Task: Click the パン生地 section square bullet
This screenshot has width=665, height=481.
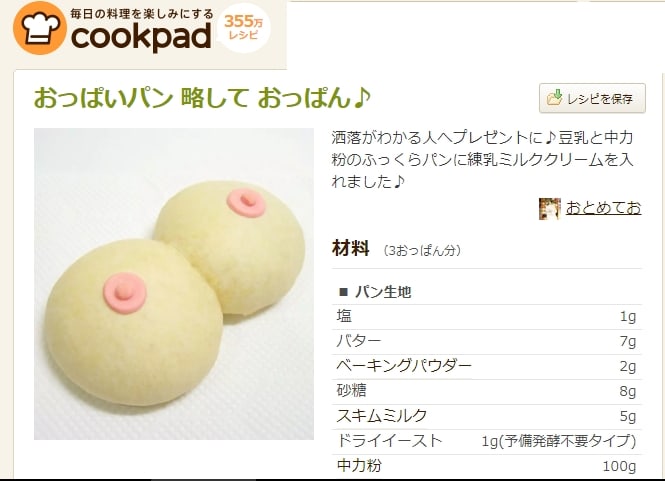Action: point(344,292)
